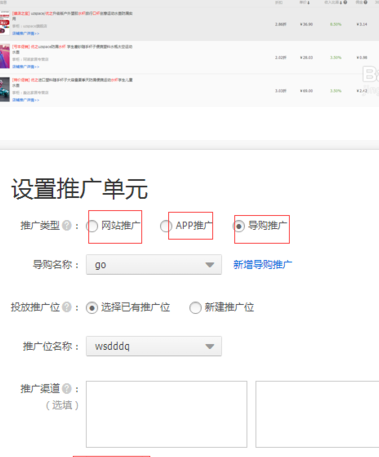Click the left 推广渠道 text box

coord(167,414)
